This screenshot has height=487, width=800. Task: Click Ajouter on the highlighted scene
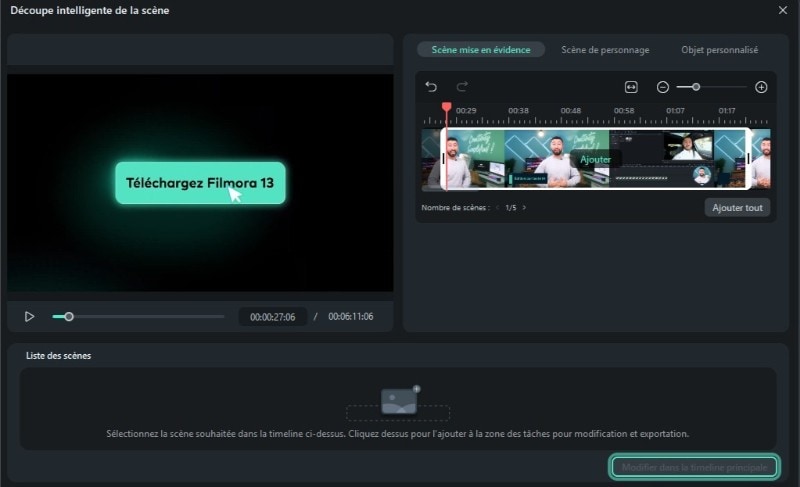pos(595,159)
